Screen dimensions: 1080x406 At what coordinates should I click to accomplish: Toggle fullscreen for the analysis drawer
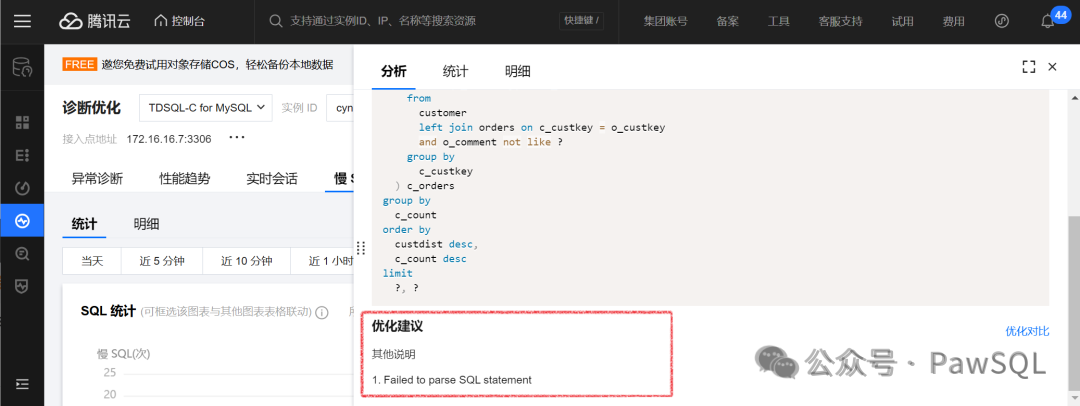pyautogui.click(x=1029, y=67)
